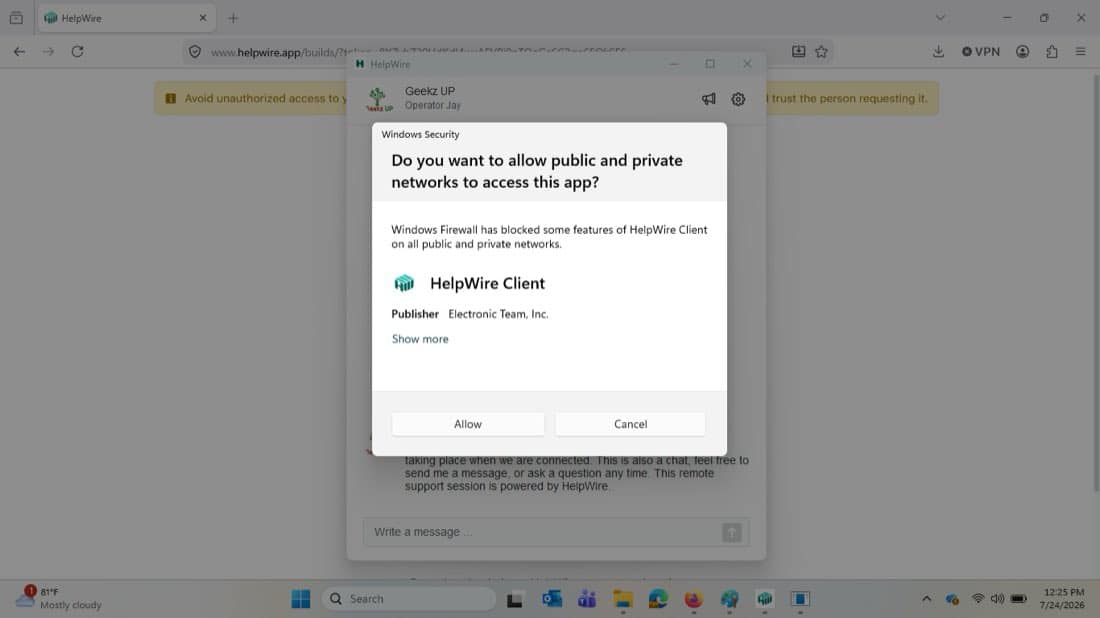This screenshot has width=1100, height=618.
Task: Switch to Firefox on the taskbar
Action: pos(694,598)
